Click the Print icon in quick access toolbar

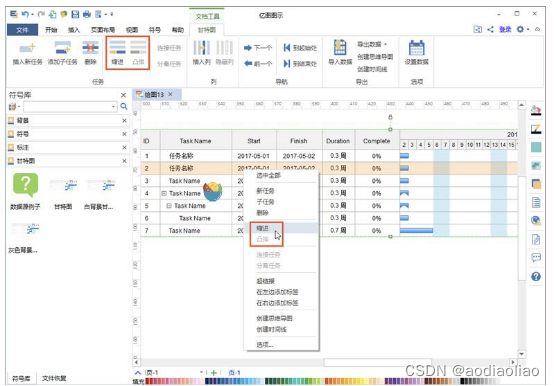(x=87, y=14)
